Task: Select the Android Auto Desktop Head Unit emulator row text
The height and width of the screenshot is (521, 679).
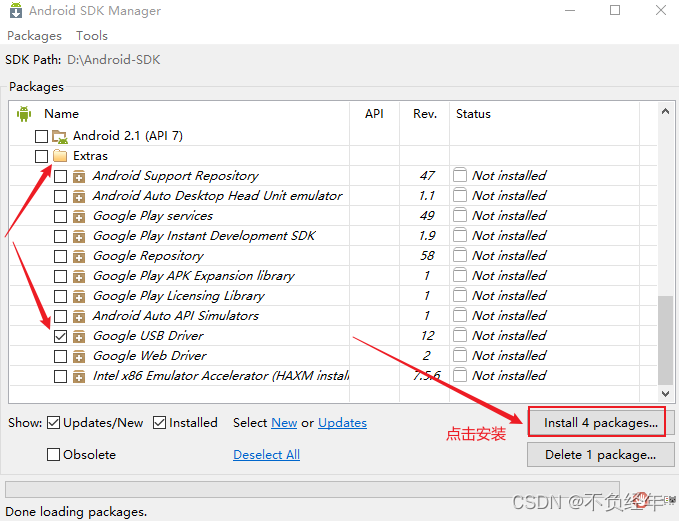Action: [x=217, y=196]
